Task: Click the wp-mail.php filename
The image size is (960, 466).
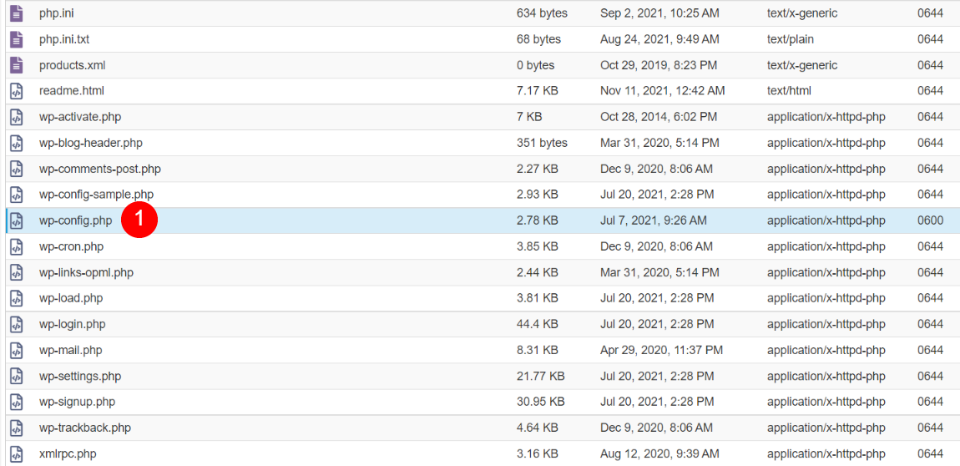Action: click(70, 350)
